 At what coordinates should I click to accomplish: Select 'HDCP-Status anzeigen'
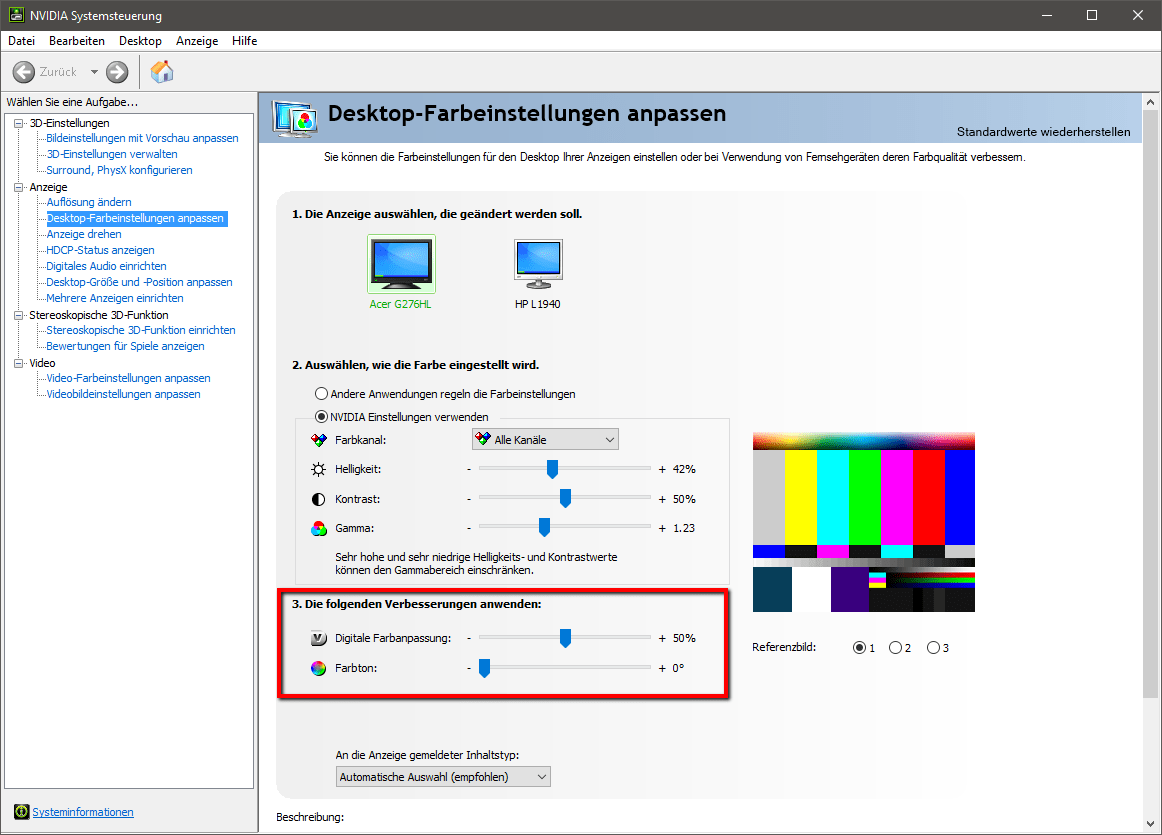click(x=100, y=250)
